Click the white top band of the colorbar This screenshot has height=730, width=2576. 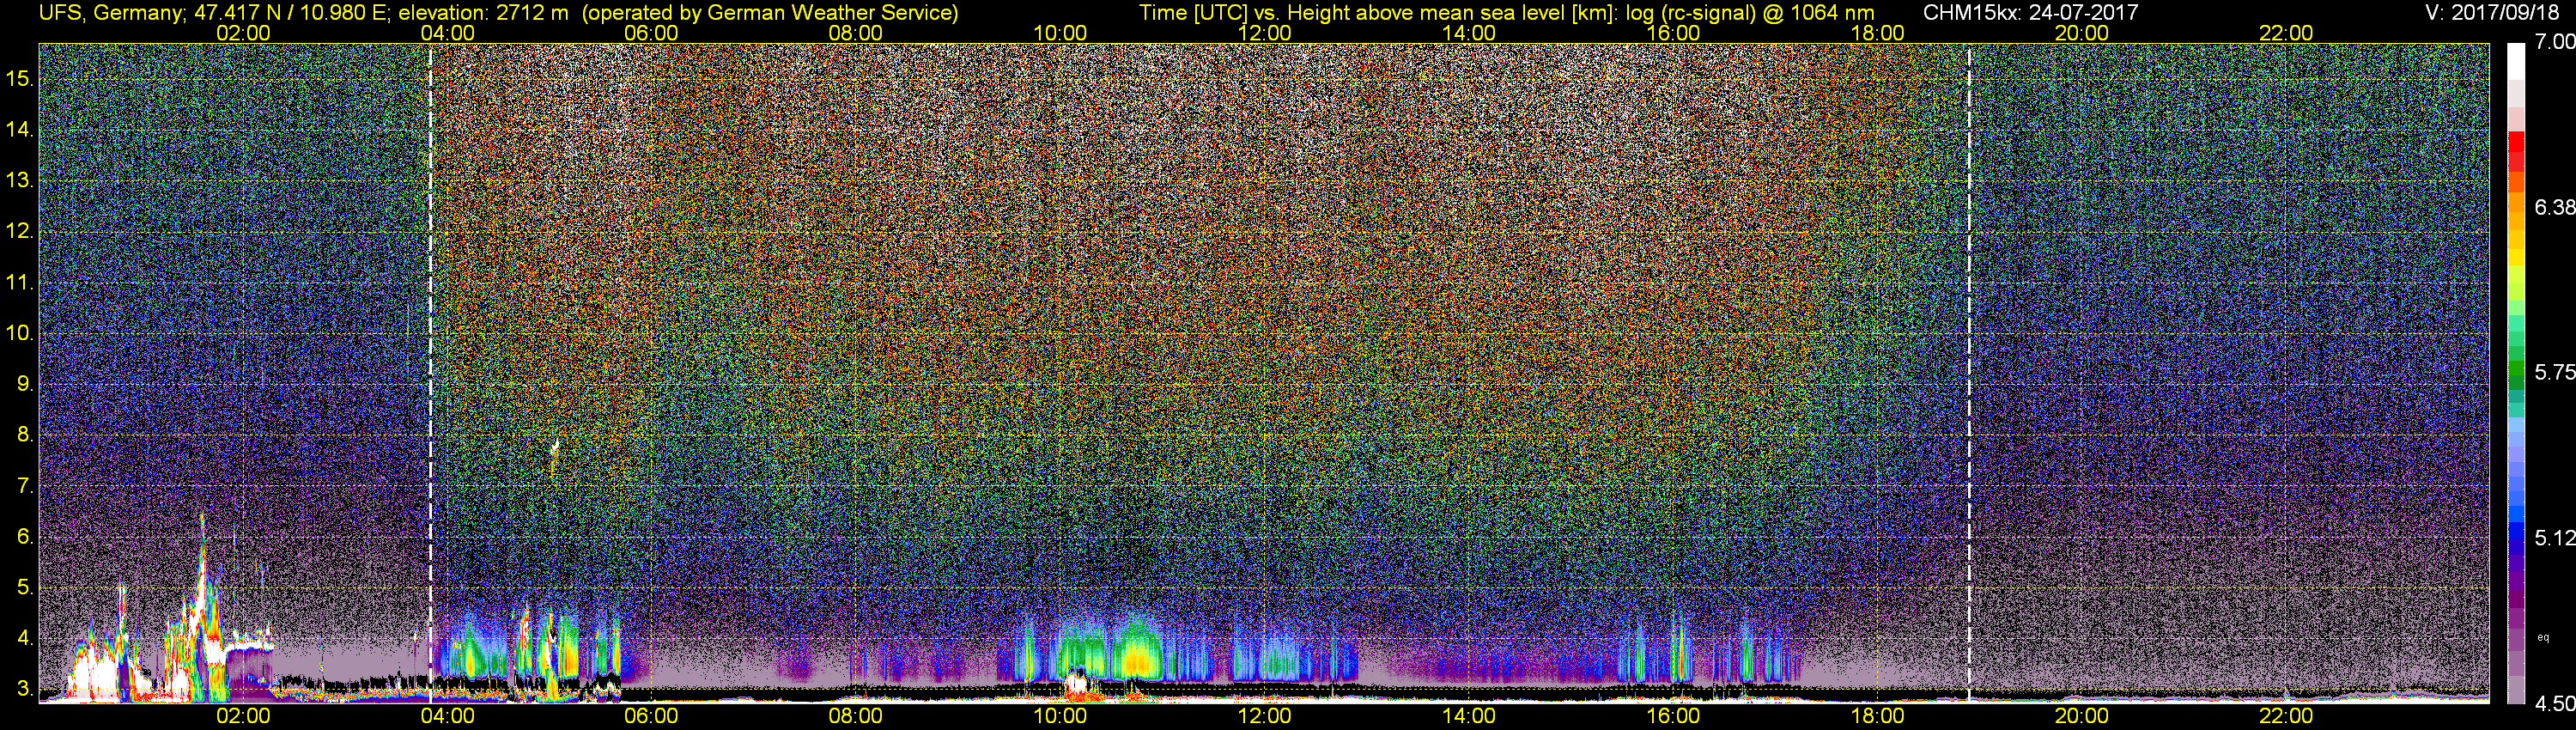[2515, 62]
